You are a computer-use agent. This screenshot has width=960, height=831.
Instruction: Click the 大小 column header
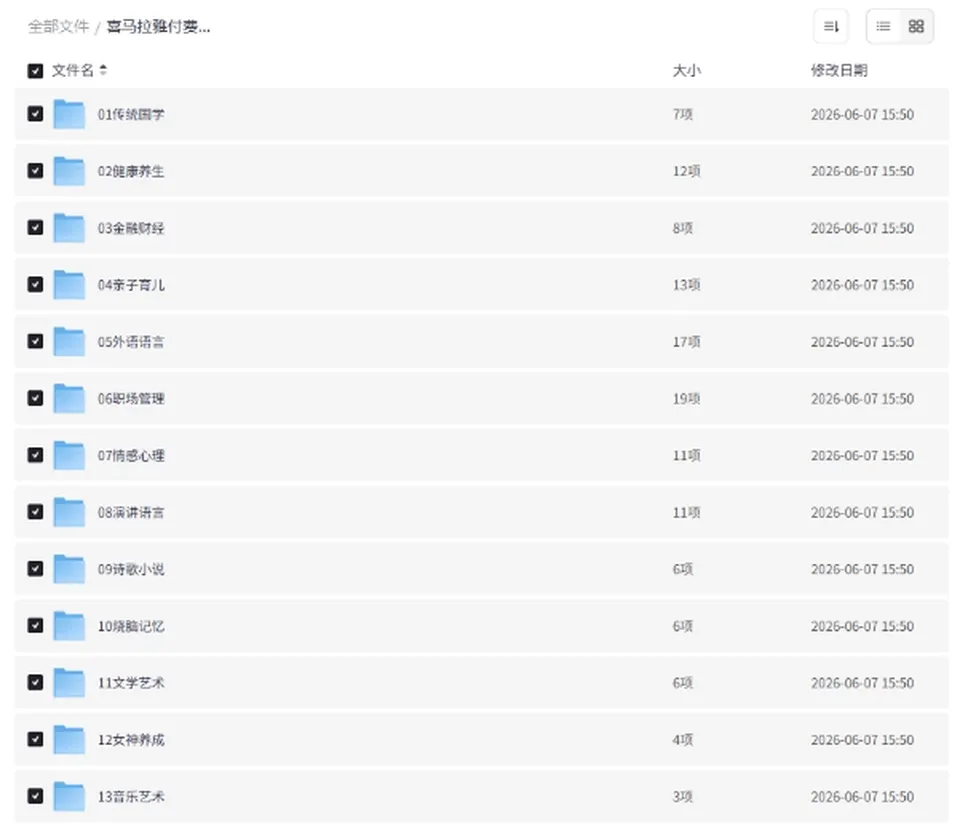[x=686, y=70]
